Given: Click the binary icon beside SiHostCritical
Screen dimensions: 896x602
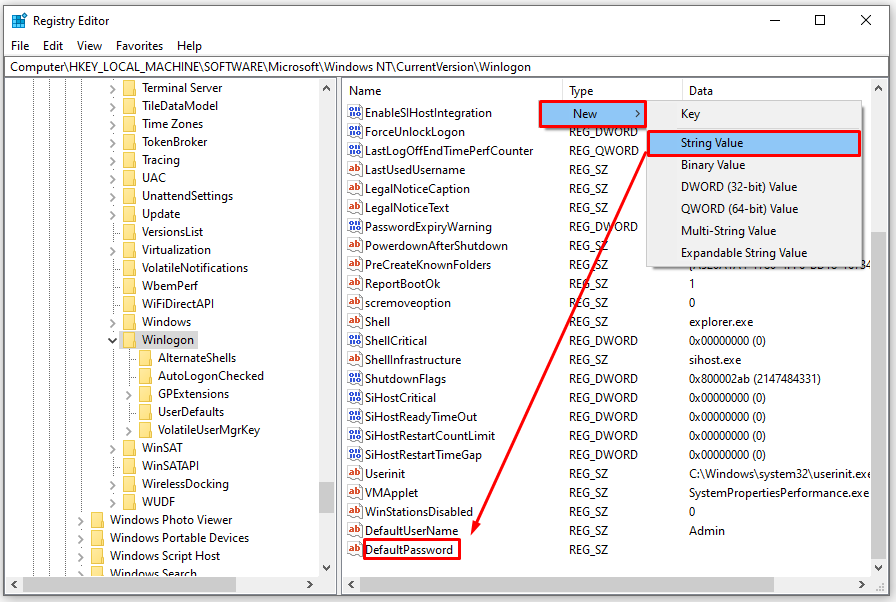Looking at the screenshot, I should pyautogui.click(x=354, y=397).
